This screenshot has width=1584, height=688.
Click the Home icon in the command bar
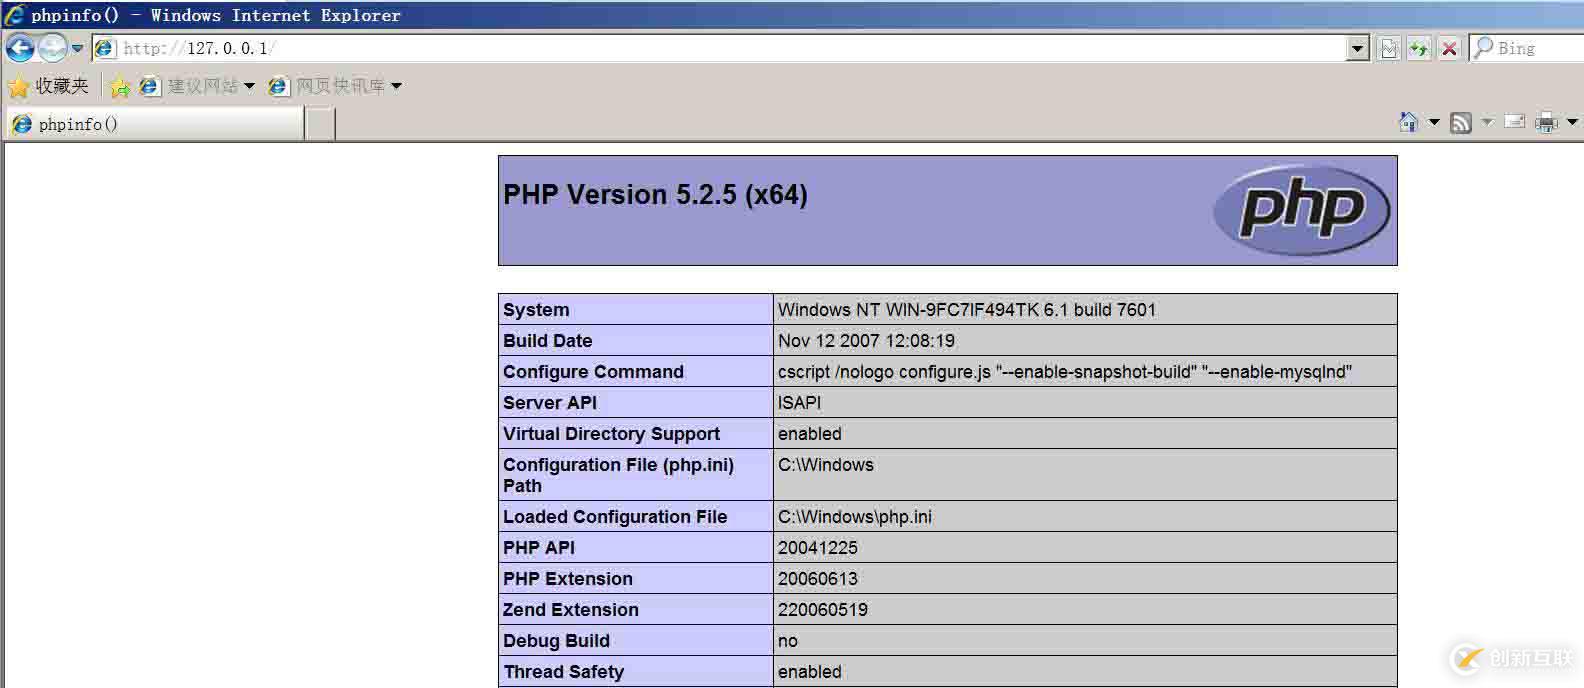1408,122
